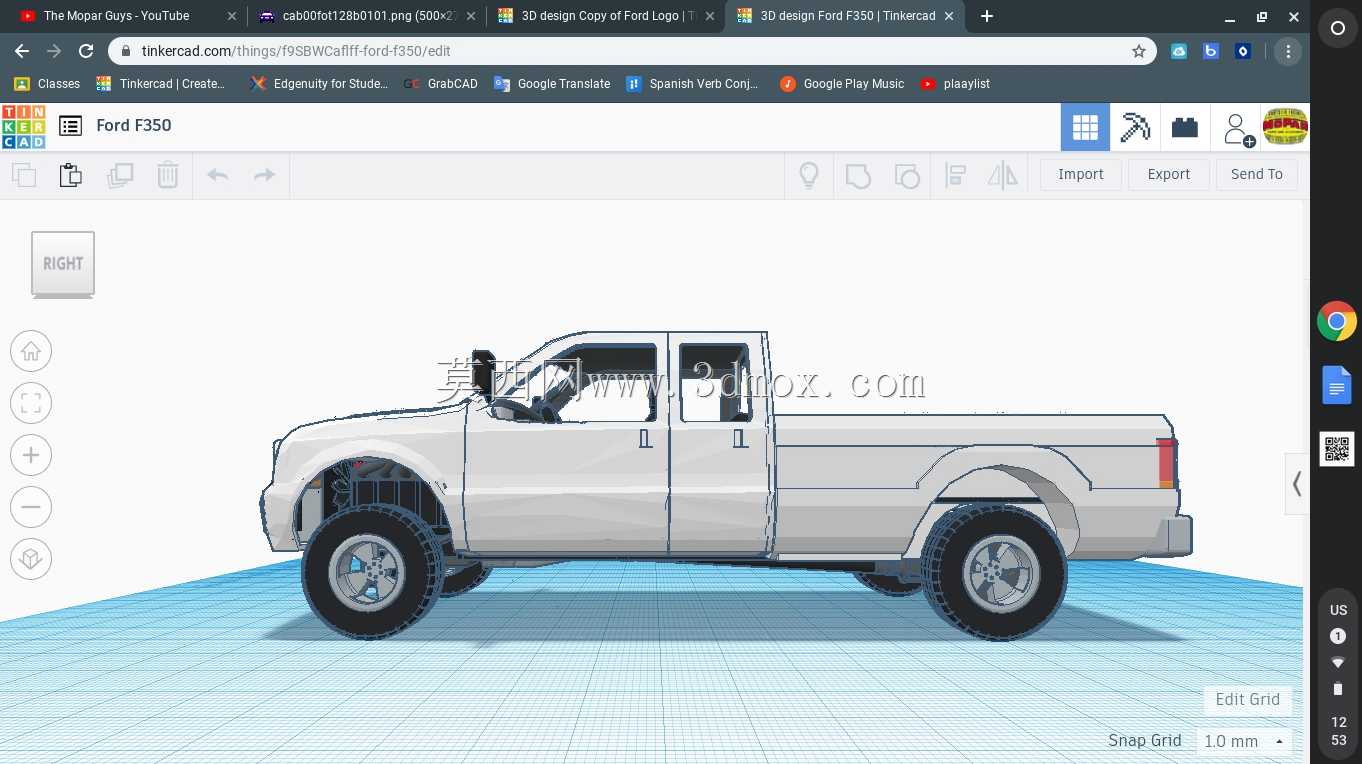Open the Snap Grid 1.0 mm dropdown
1362x764 pixels.
point(1244,741)
